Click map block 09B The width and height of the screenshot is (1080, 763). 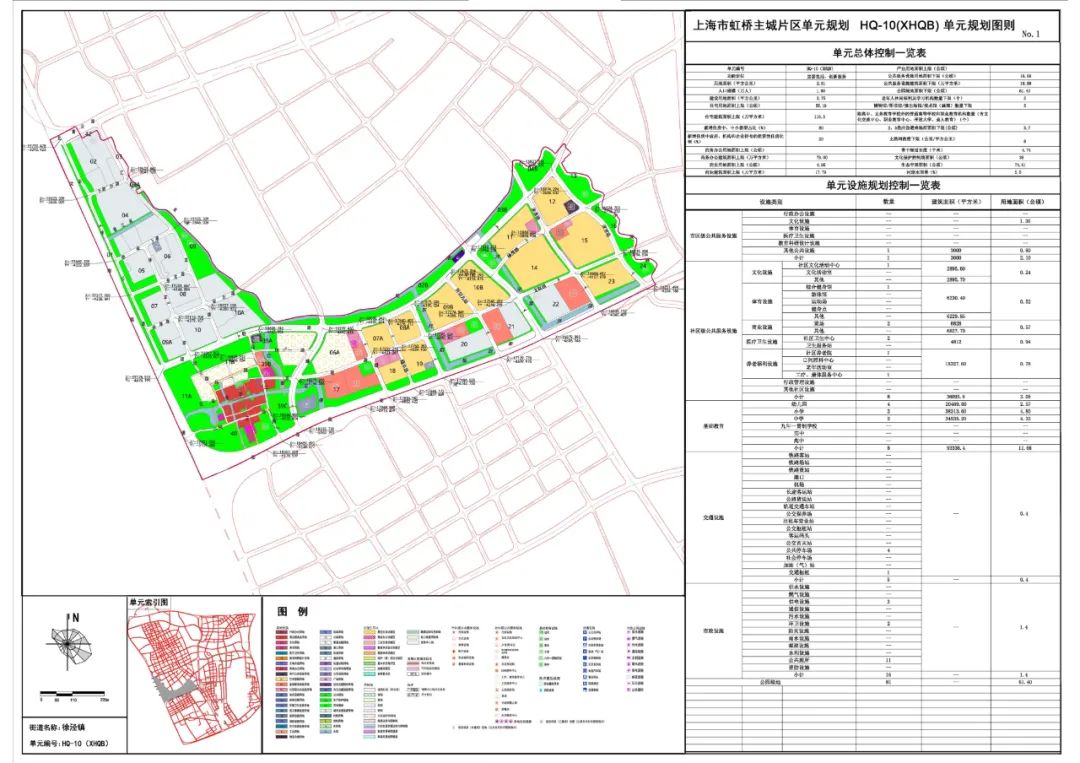click(448, 307)
